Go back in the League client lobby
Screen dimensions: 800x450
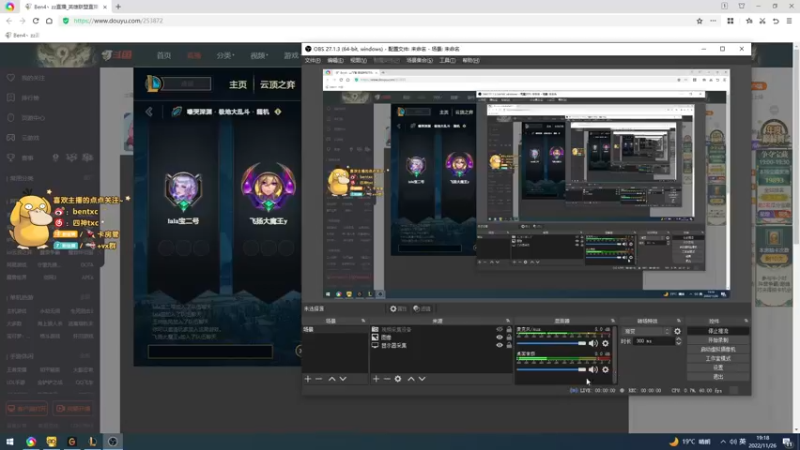(x=149, y=112)
